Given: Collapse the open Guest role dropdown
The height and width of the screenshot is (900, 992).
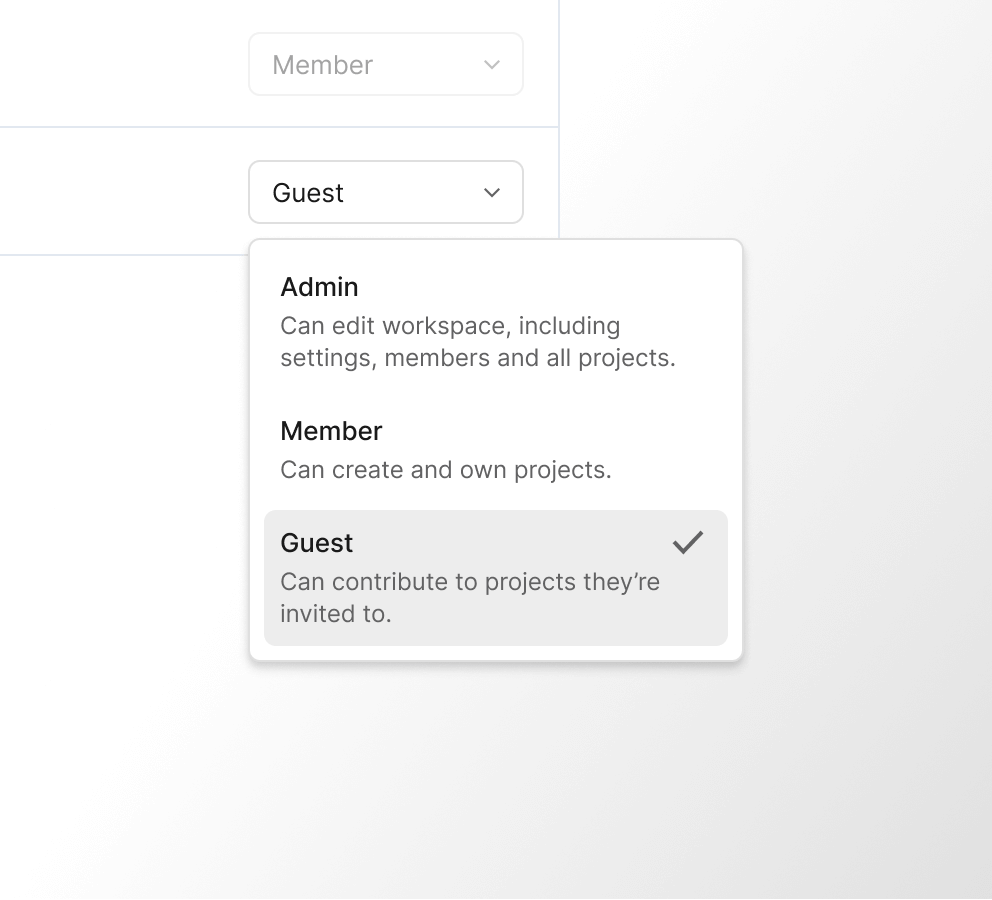Looking at the screenshot, I should coord(385,192).
